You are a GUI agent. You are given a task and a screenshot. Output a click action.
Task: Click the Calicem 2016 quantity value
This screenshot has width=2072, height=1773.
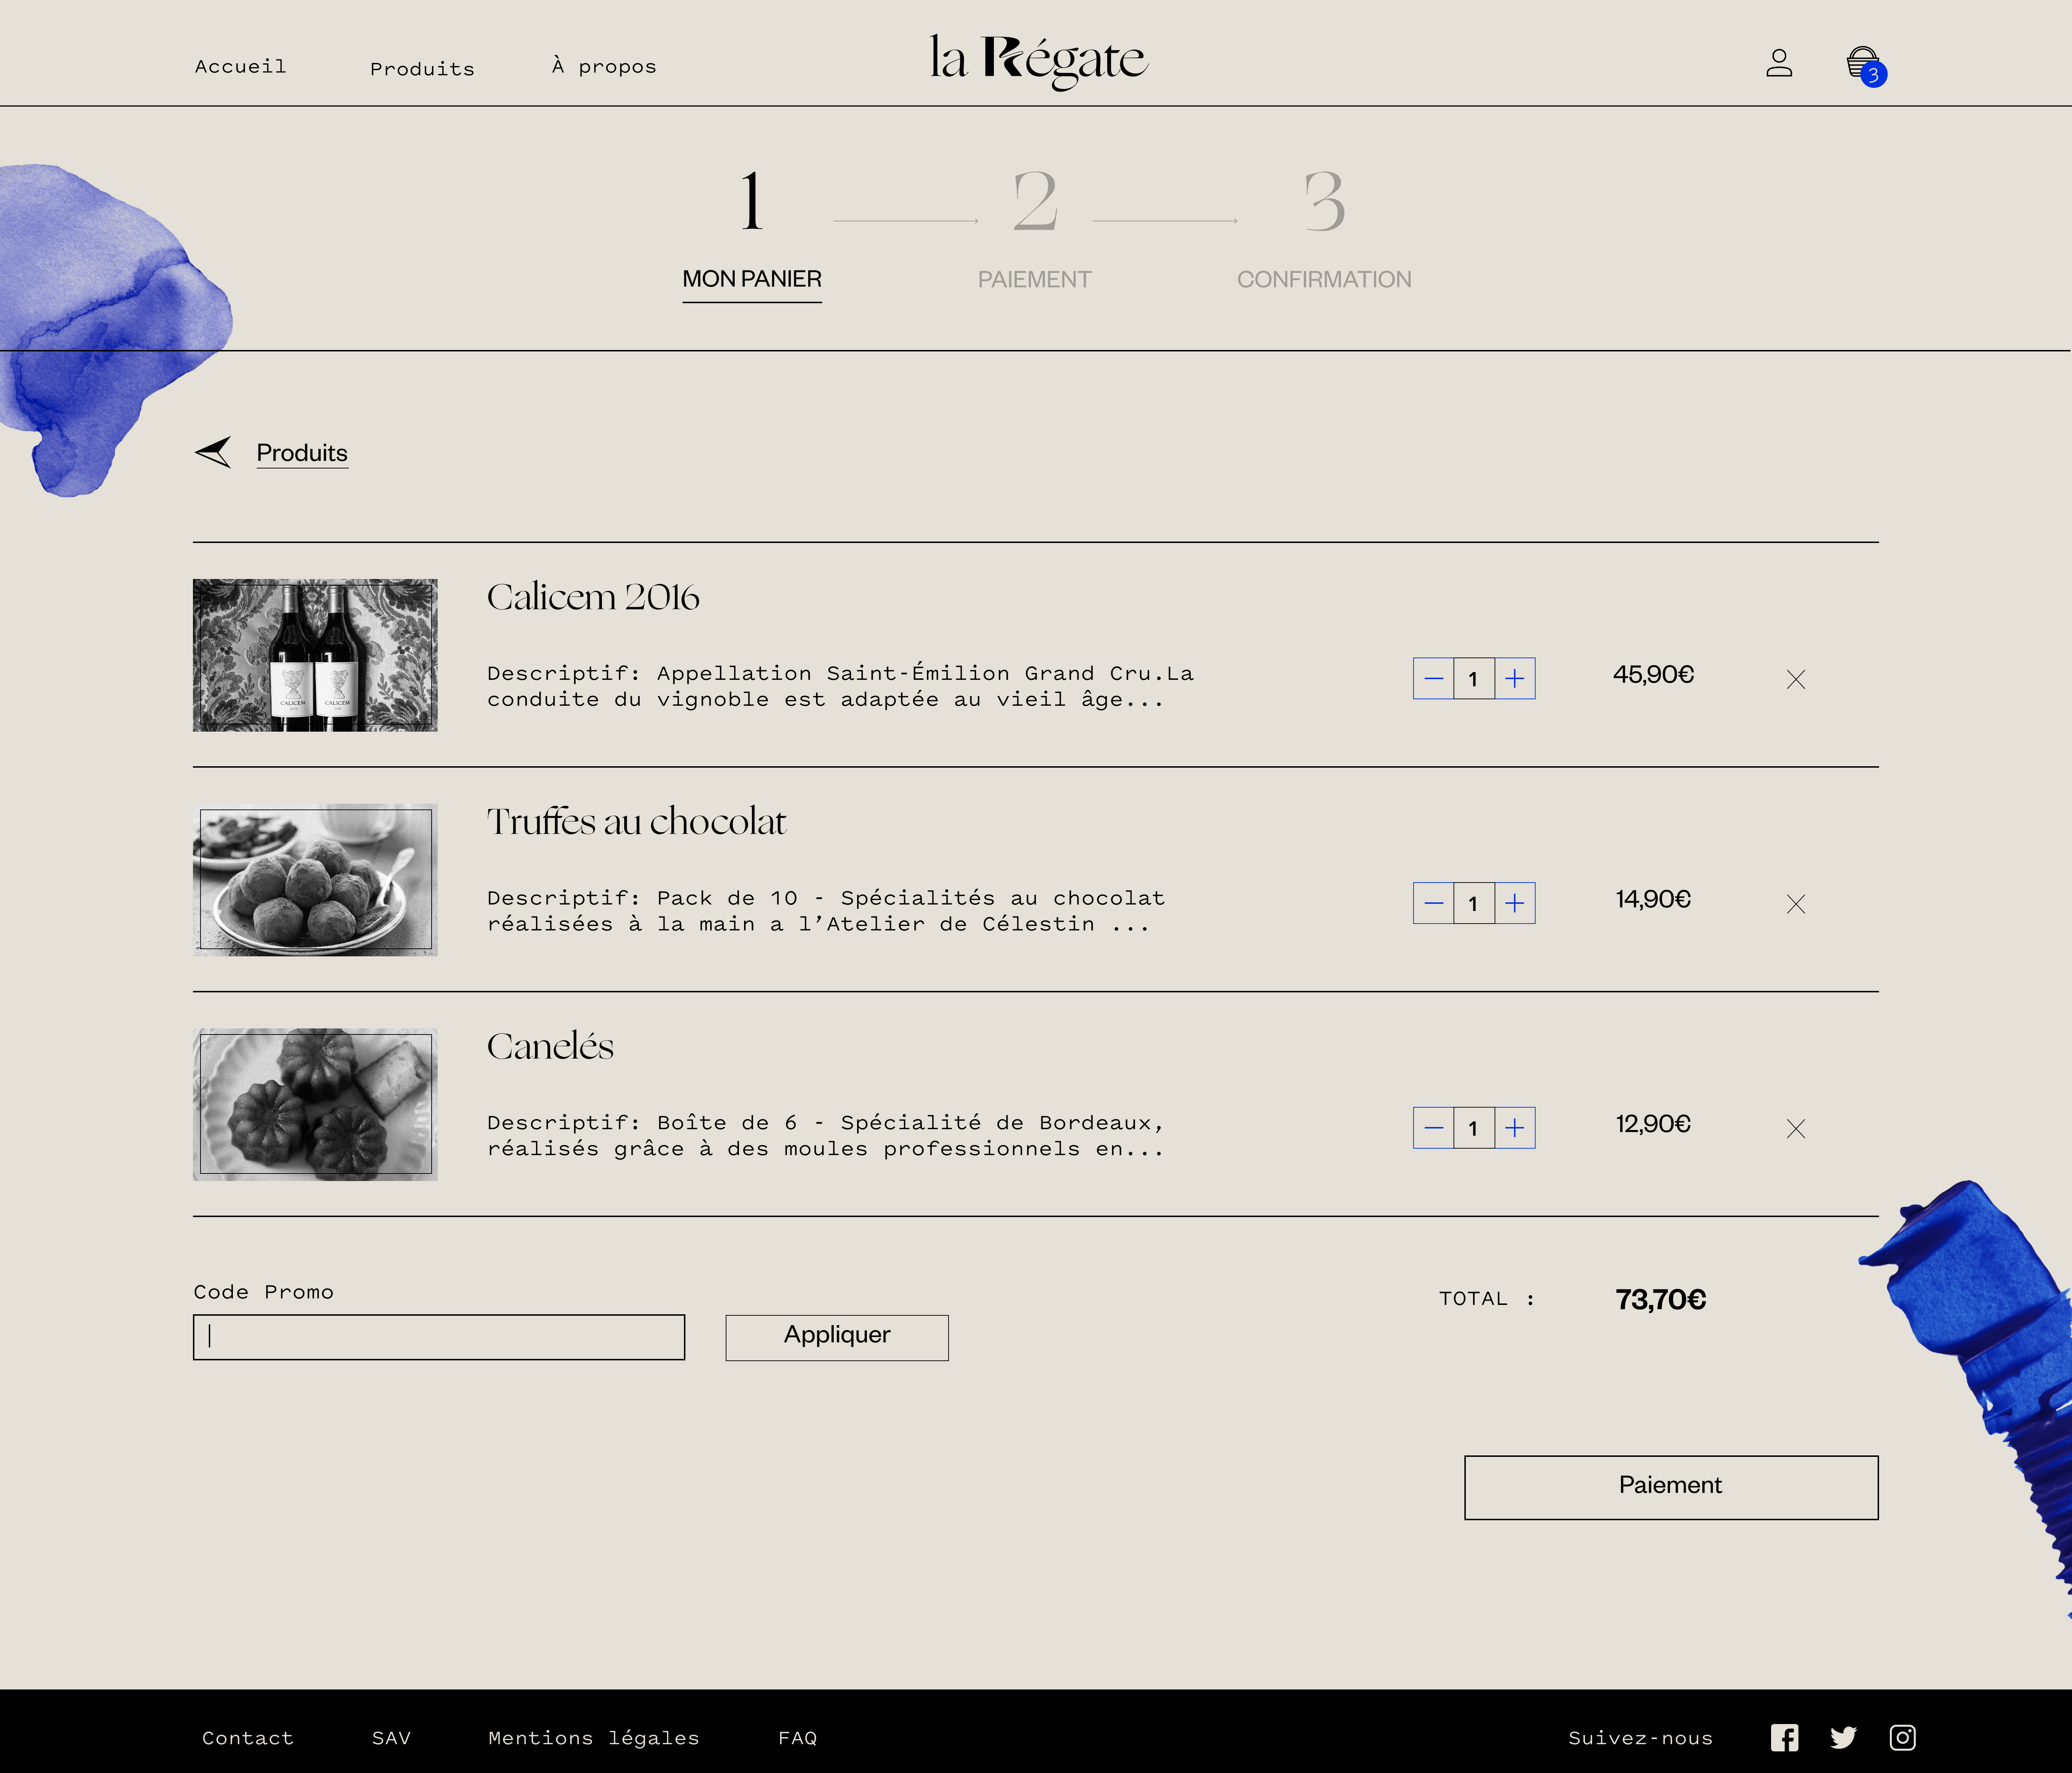point(1474,679)
